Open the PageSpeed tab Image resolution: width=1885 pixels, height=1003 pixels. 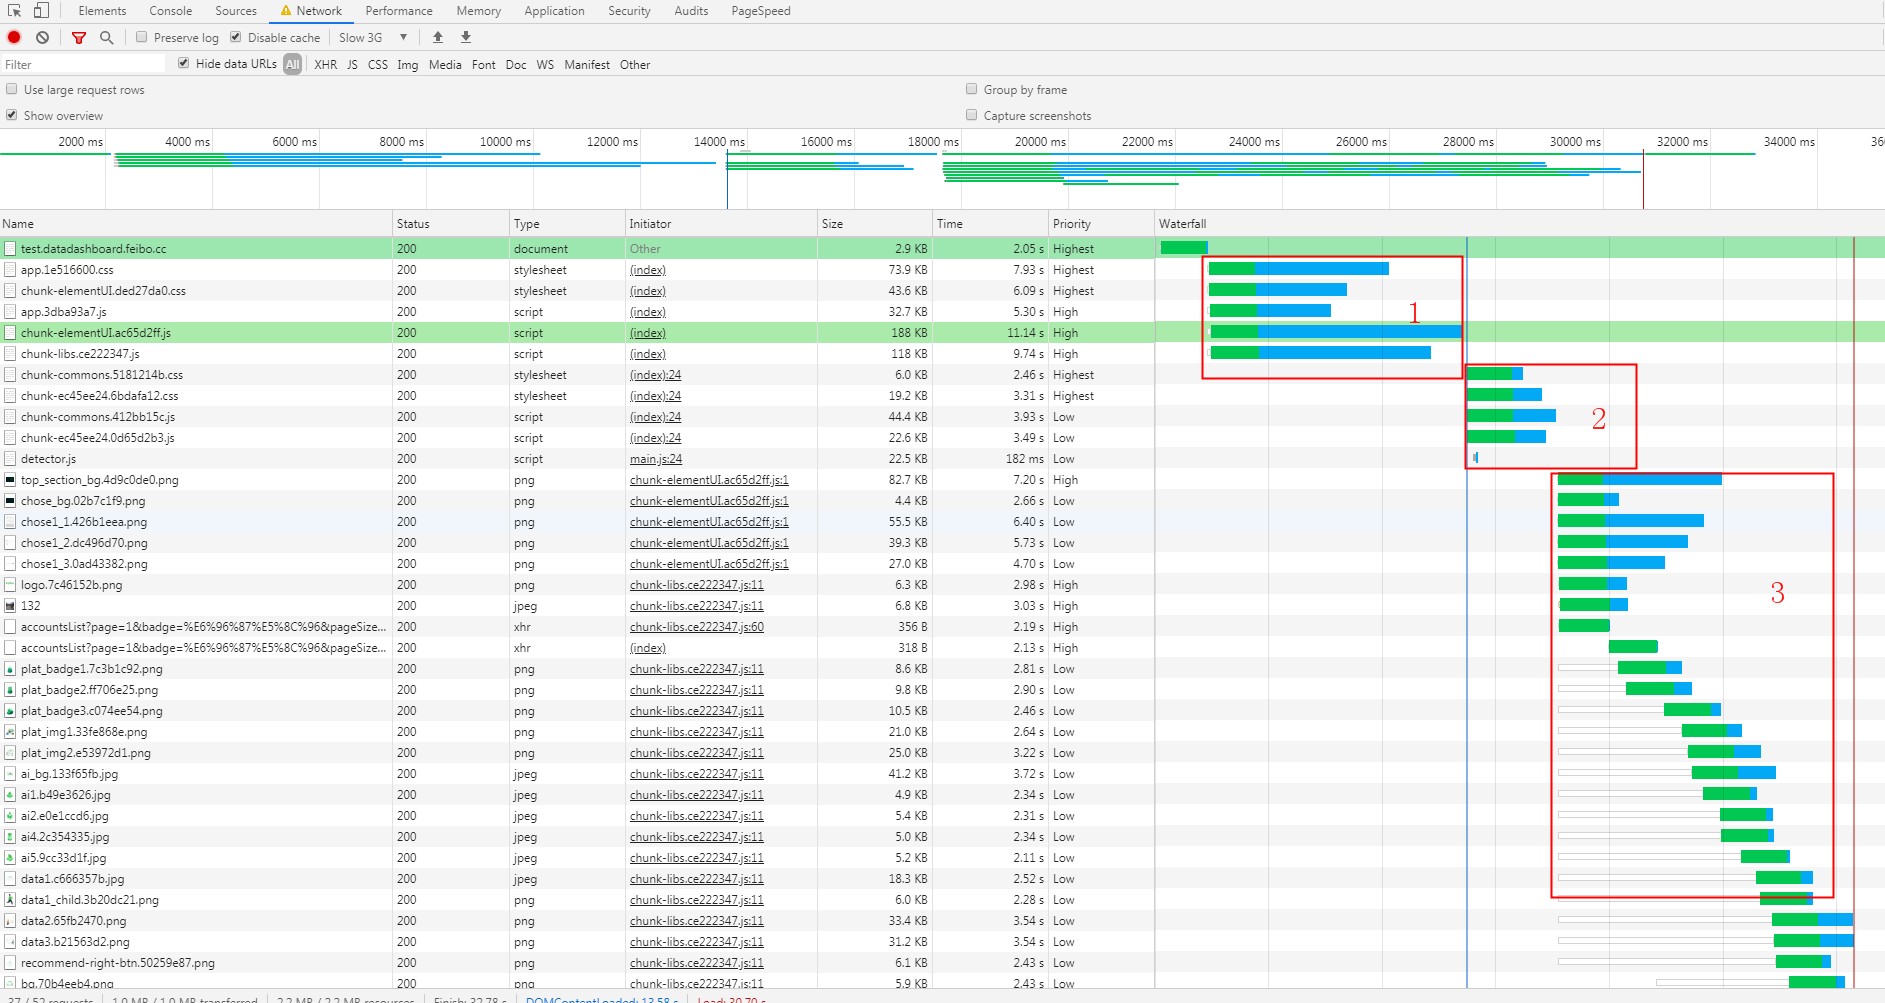761,11
